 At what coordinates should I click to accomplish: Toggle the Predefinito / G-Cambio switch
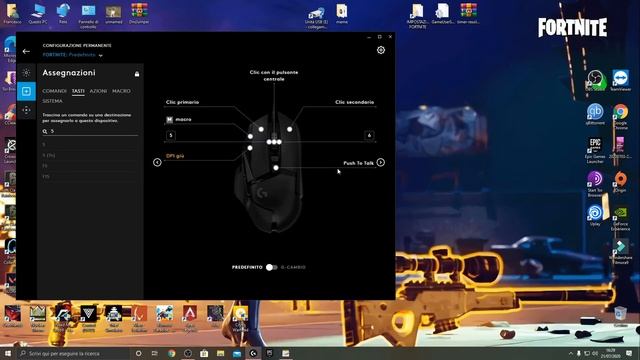click(x=271, y=267)
